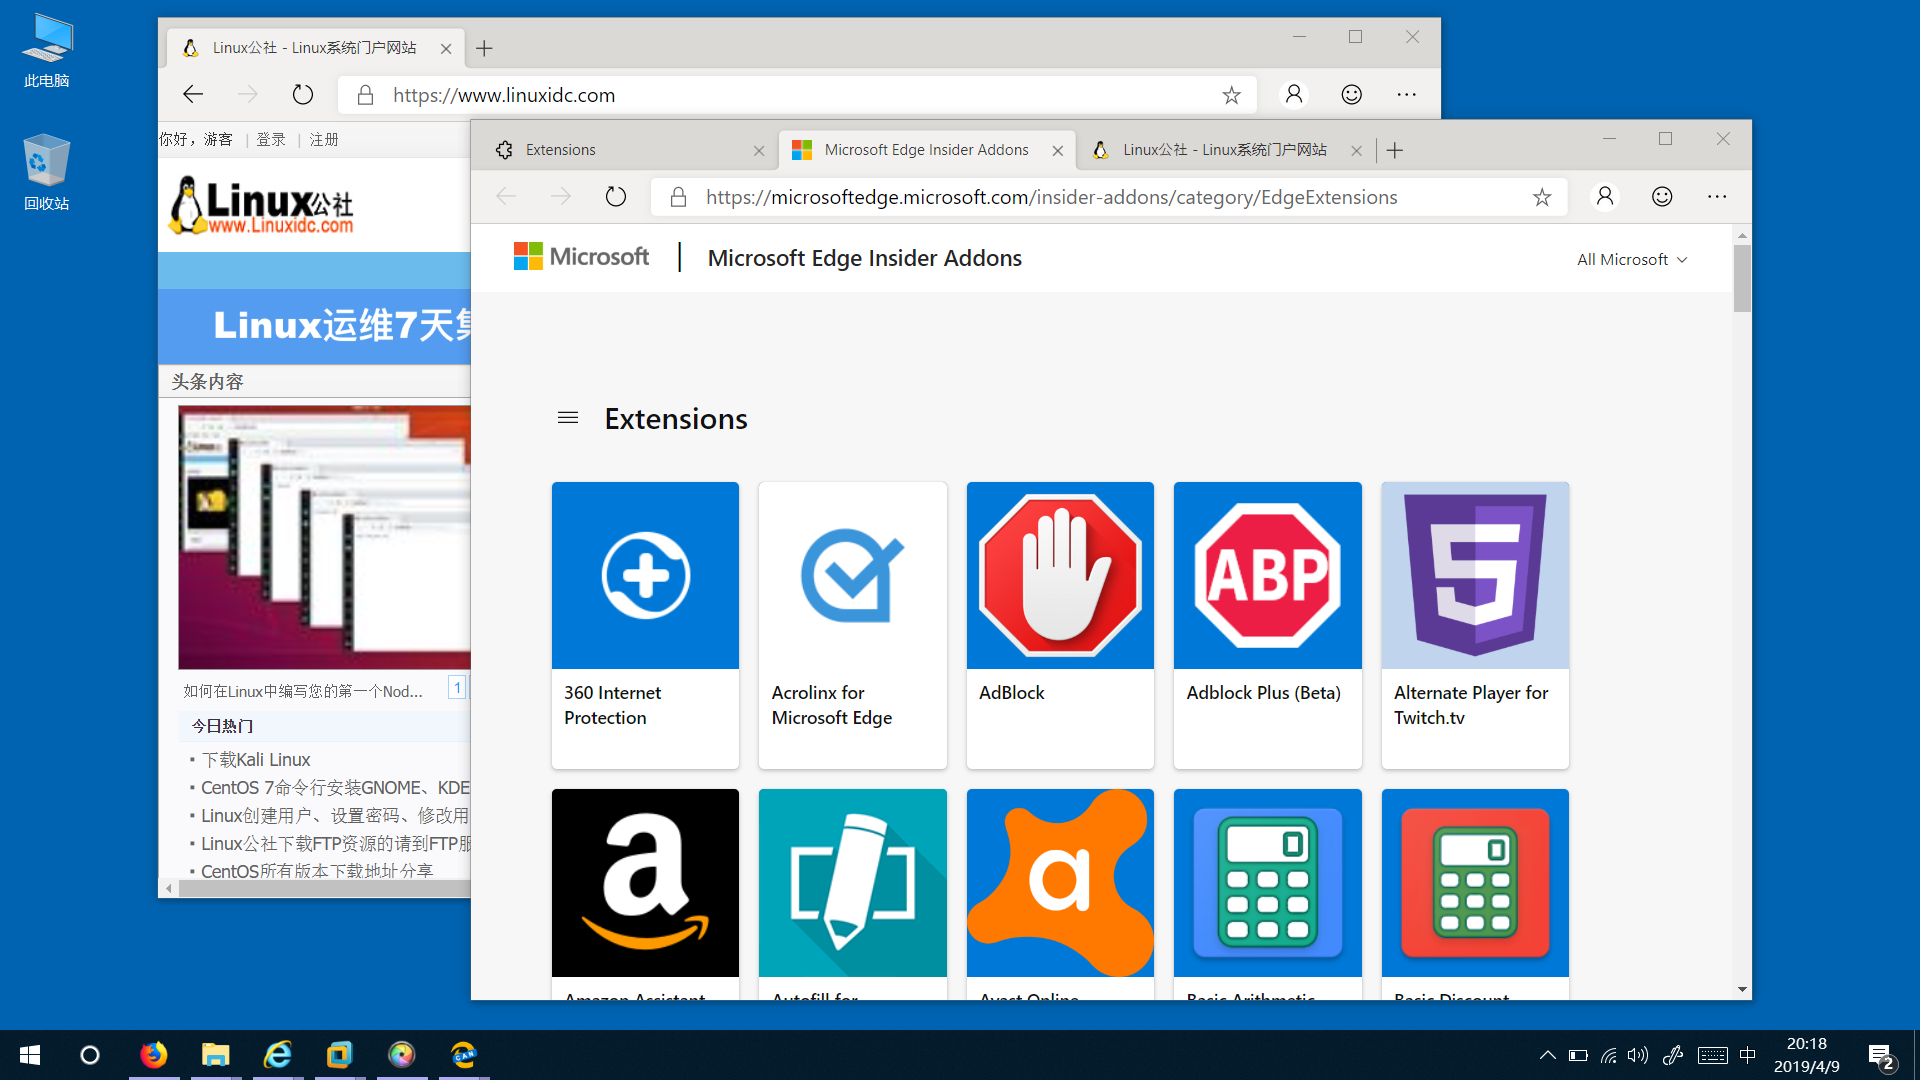Go back in the linuxidc.com window
Viewport: 1920px width, 1080px height.
[193, 94]
